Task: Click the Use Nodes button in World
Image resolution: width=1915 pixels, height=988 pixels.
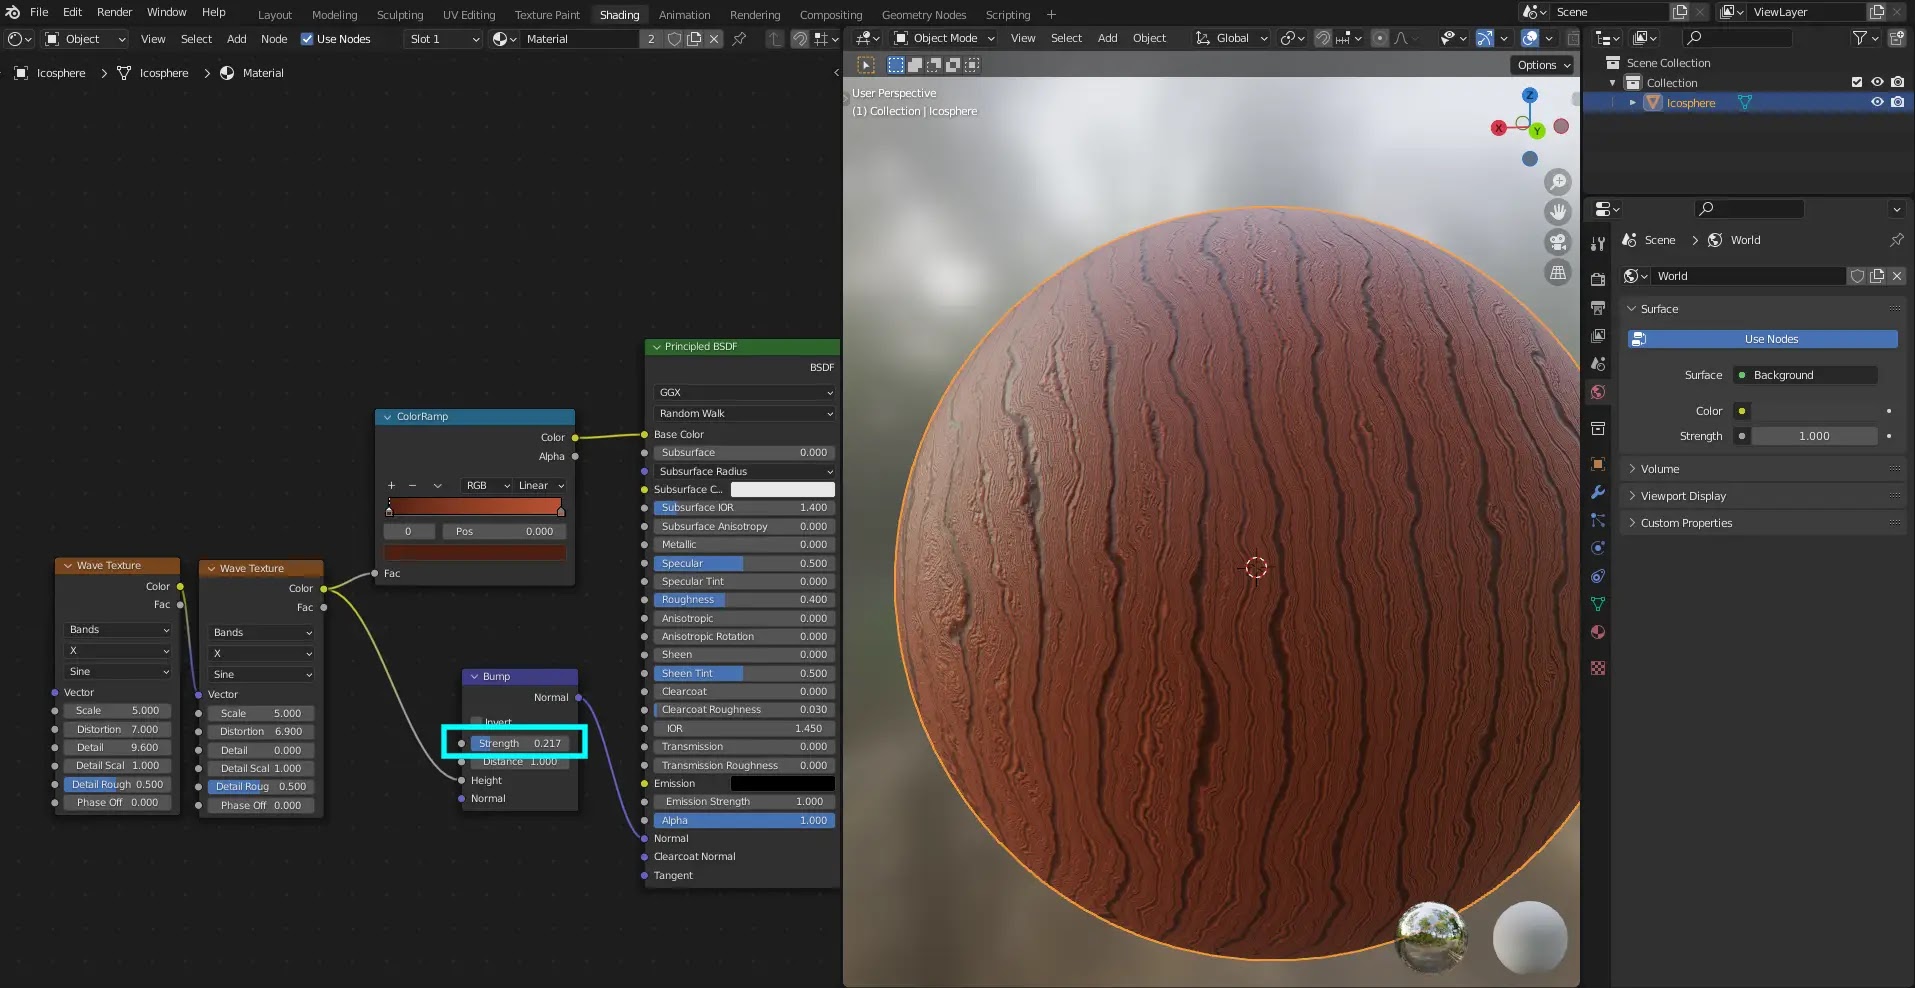Action: pos(1771,339)
